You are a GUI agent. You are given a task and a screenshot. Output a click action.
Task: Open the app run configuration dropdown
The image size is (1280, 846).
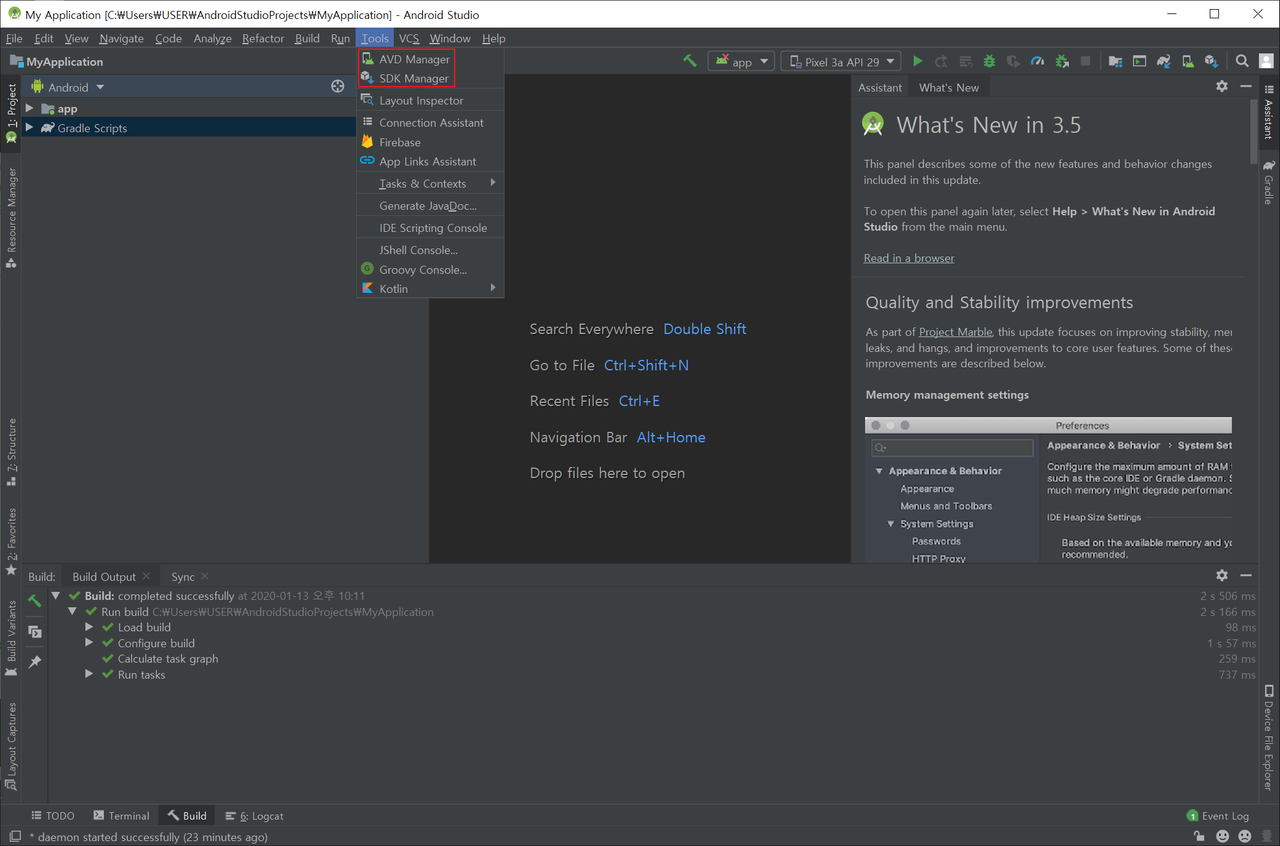(x=741, y=61)
